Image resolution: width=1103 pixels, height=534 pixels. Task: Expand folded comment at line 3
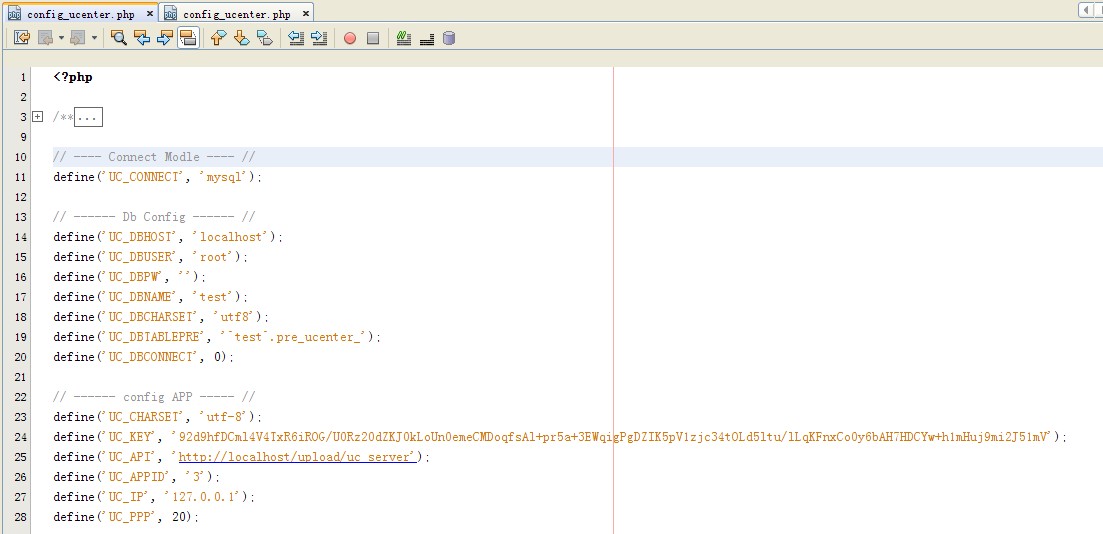[x=37, y=117]
